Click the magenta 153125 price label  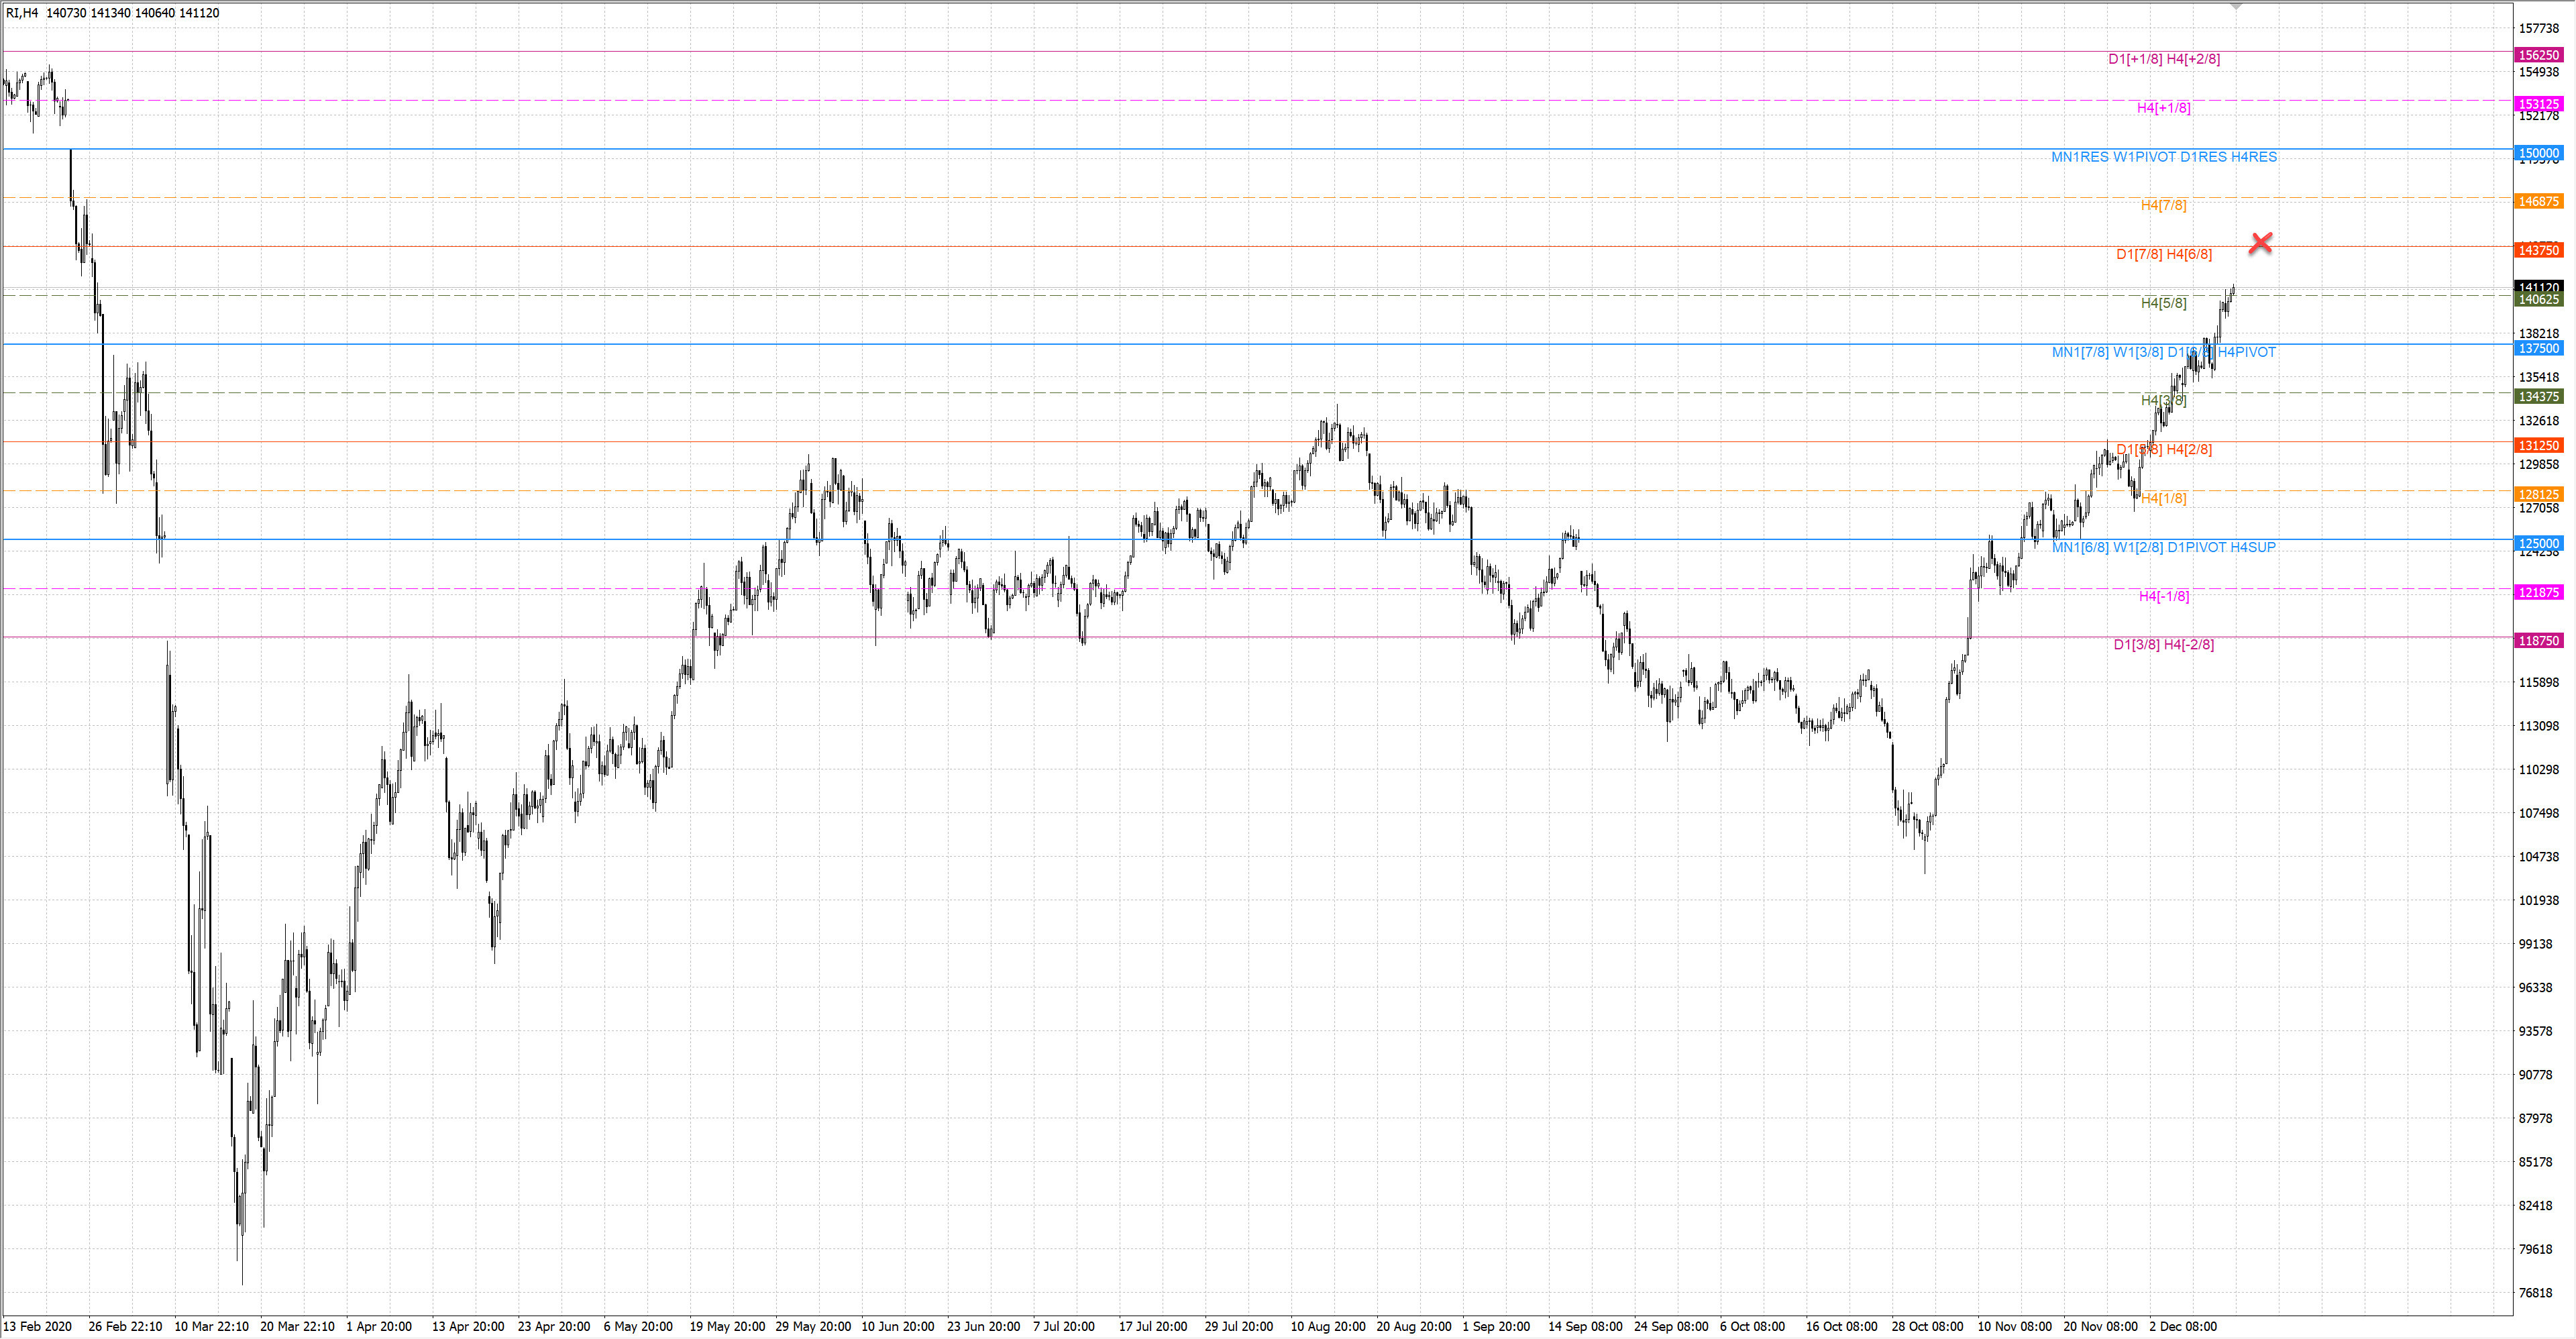pos(2538,104)
